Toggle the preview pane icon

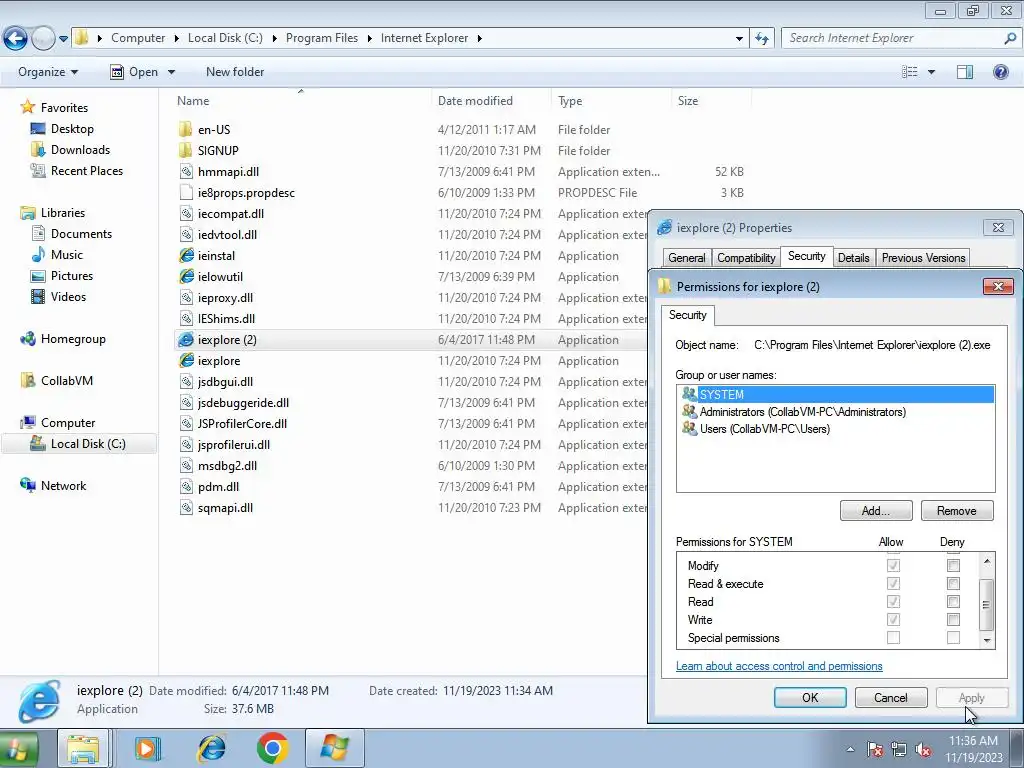click(x=965, y=72)
